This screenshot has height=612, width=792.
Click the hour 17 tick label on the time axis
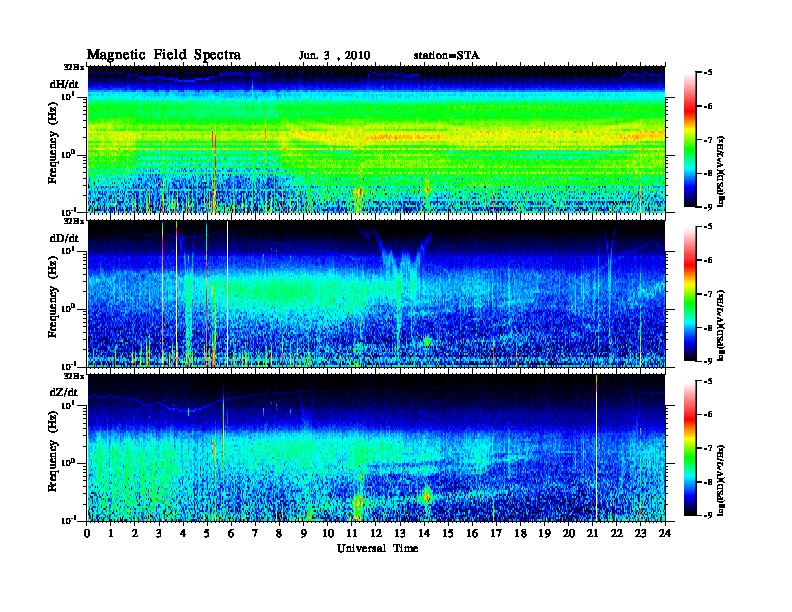[497, 533]
